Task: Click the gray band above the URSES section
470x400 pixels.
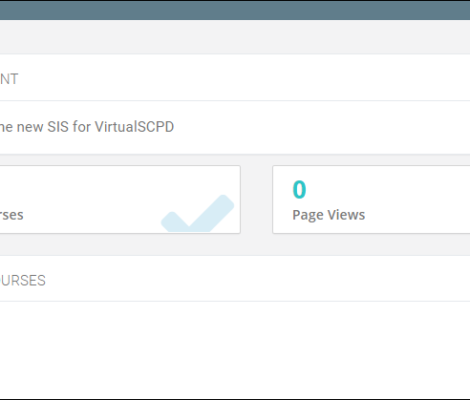Action: click(x=235, y=245)
